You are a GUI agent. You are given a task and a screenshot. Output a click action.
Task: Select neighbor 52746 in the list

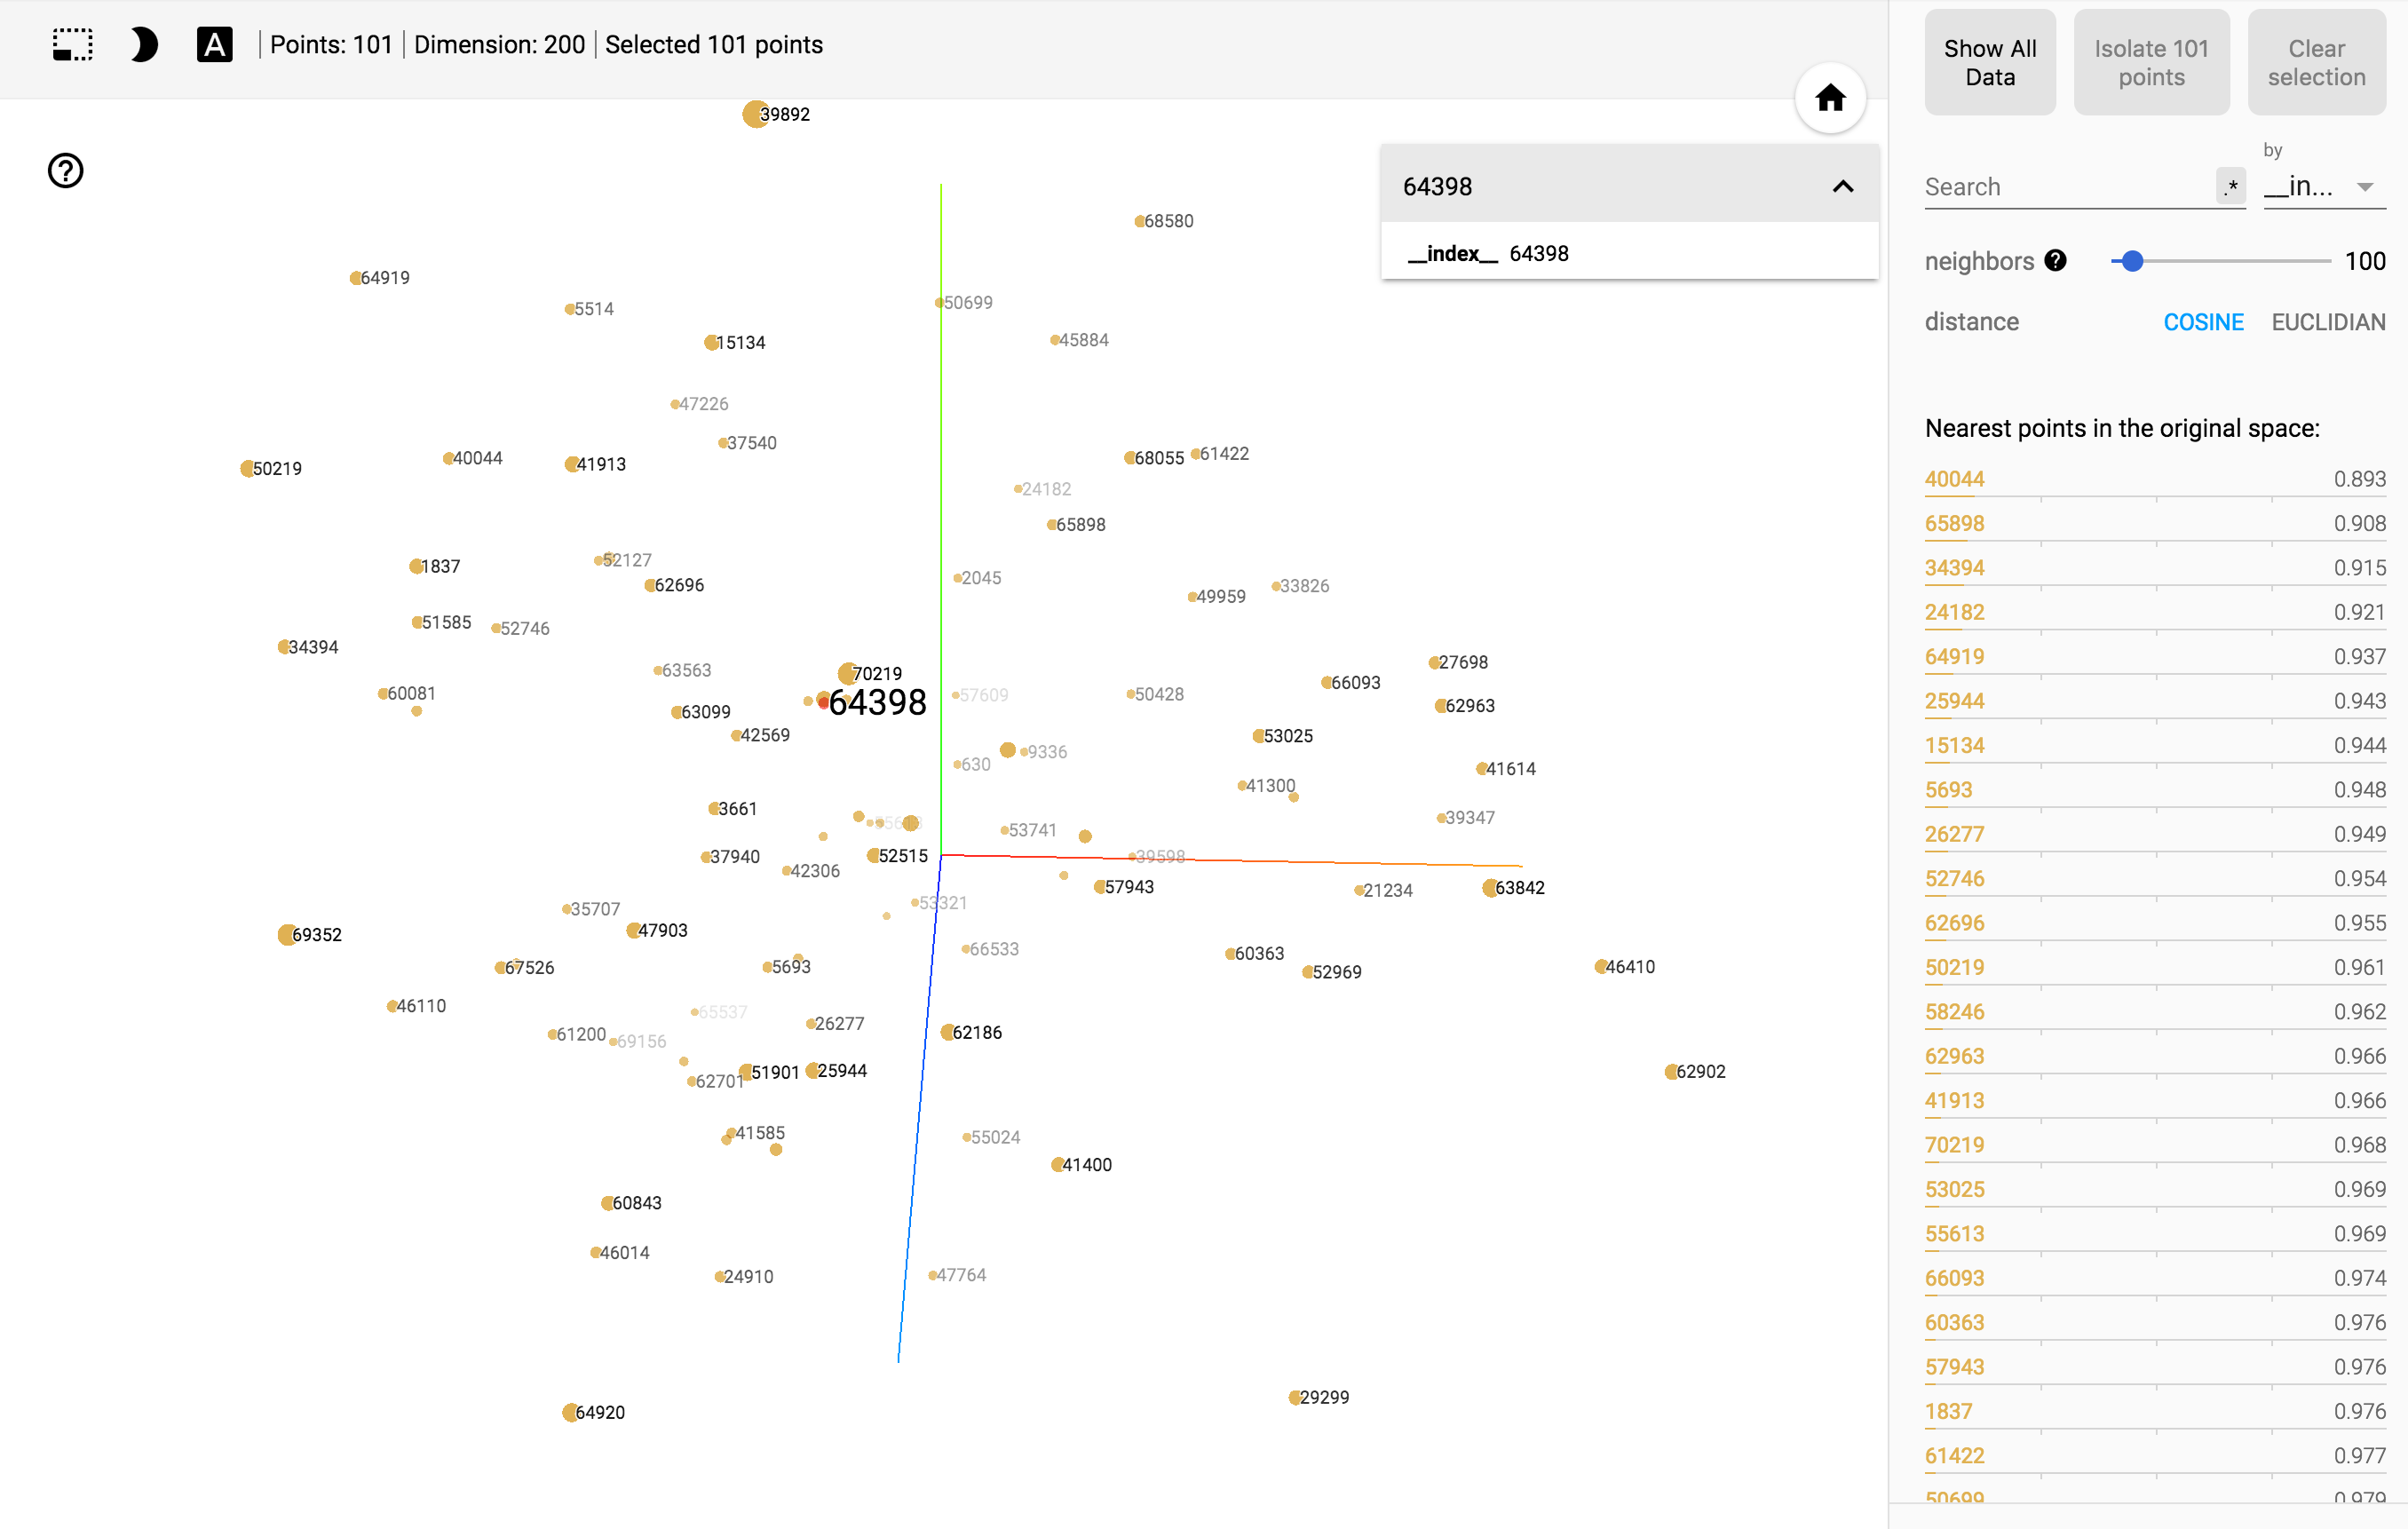click(x=2155, y=879)
